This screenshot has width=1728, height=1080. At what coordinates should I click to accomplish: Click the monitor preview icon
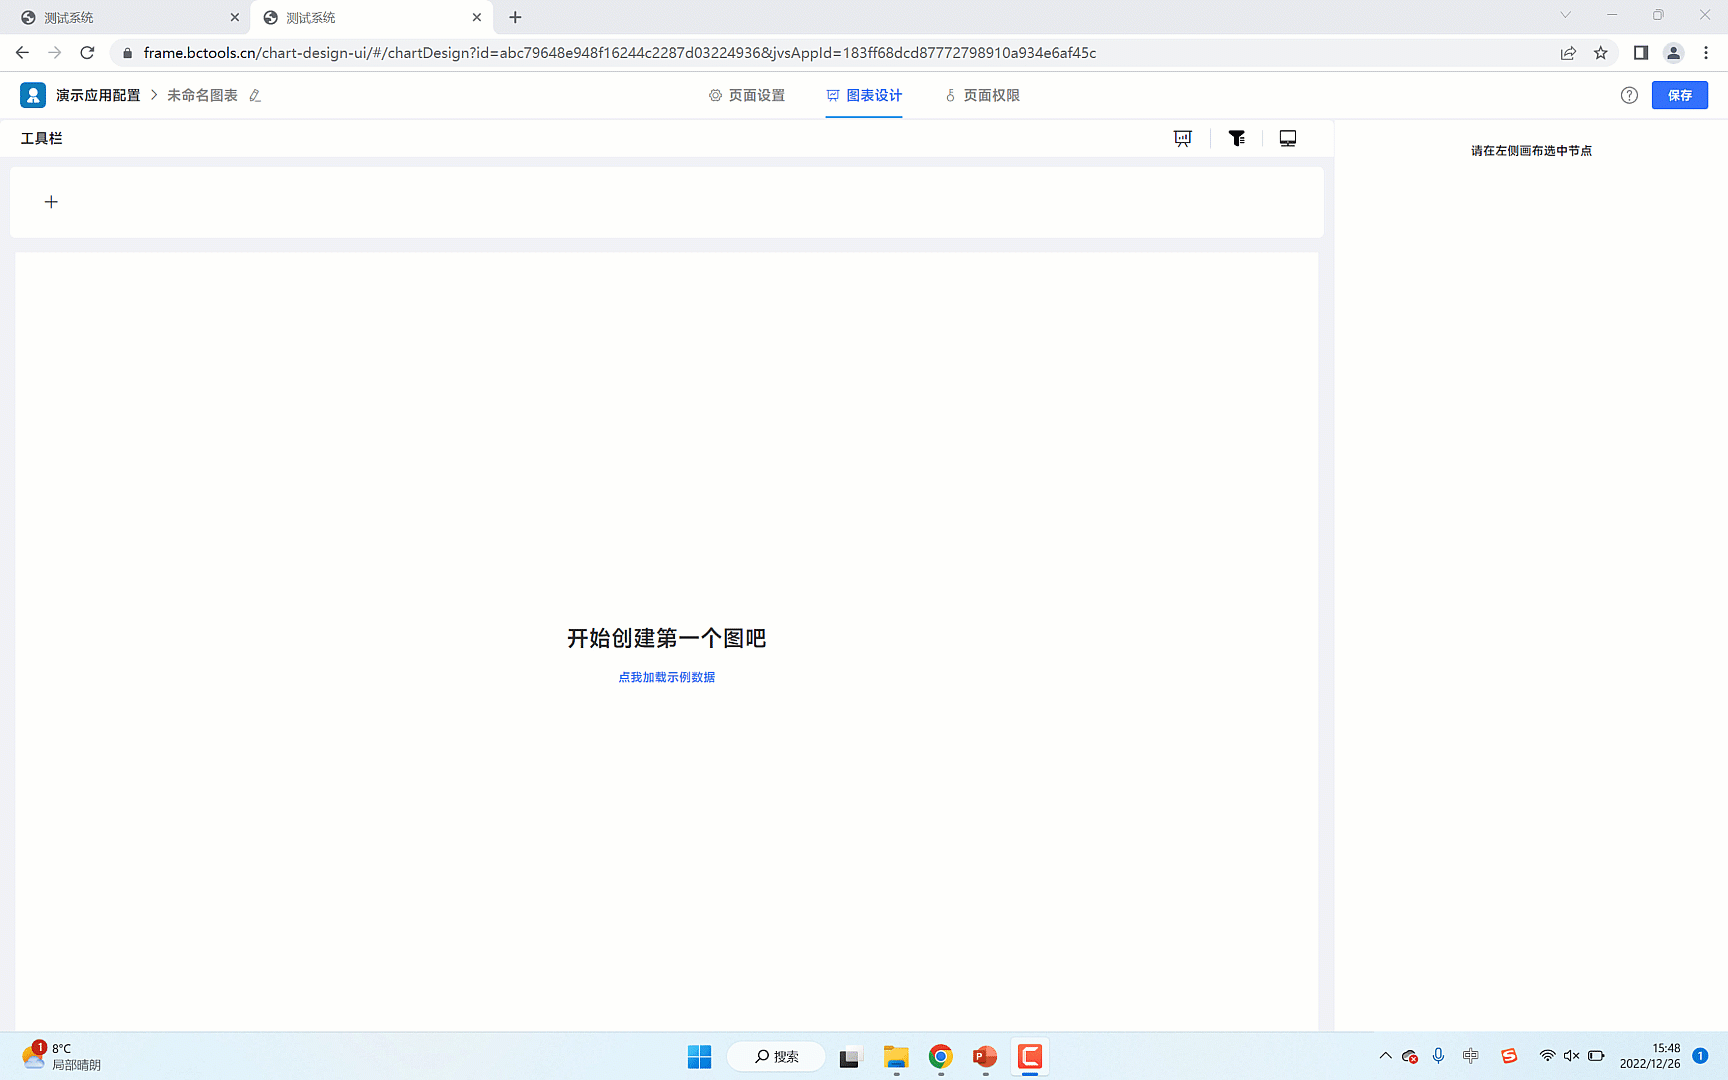(x=1287, y=138)
